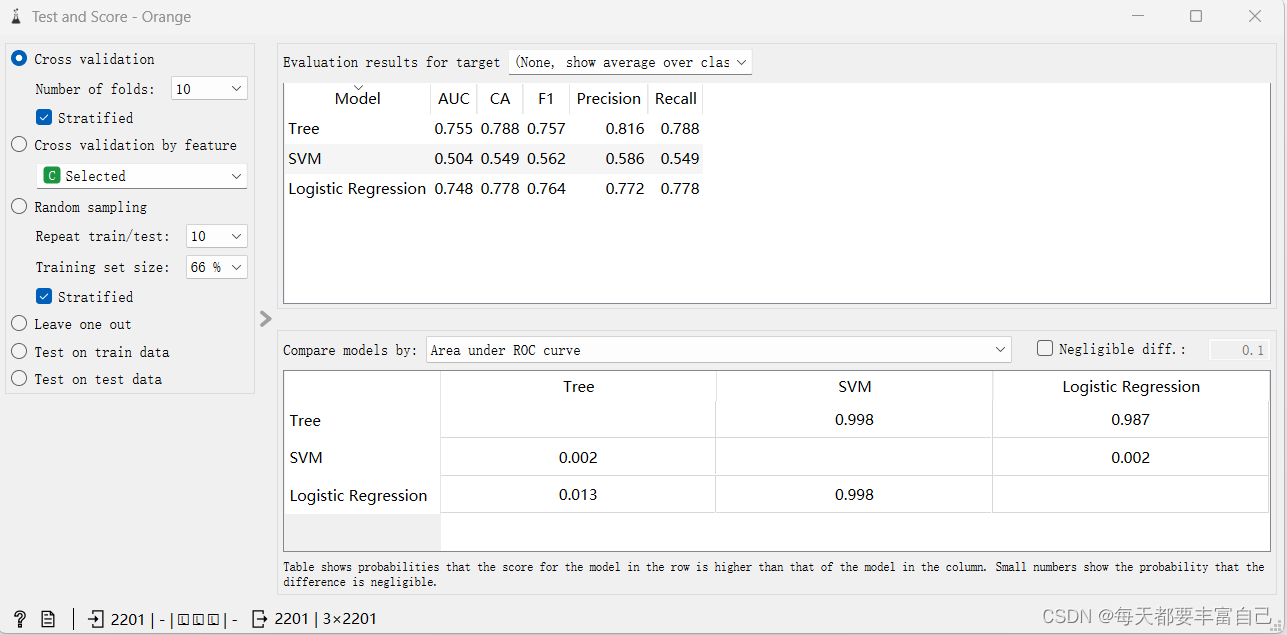
Task: Select Logistic Regression row in results
Action: (494, 188)
